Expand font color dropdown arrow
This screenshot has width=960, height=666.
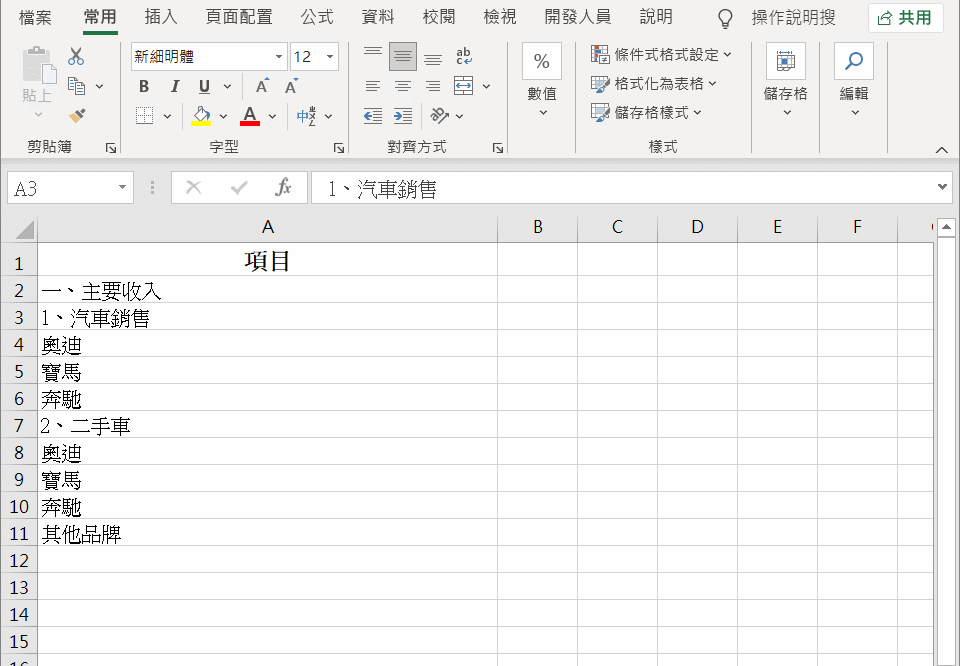tap(272, 116)
